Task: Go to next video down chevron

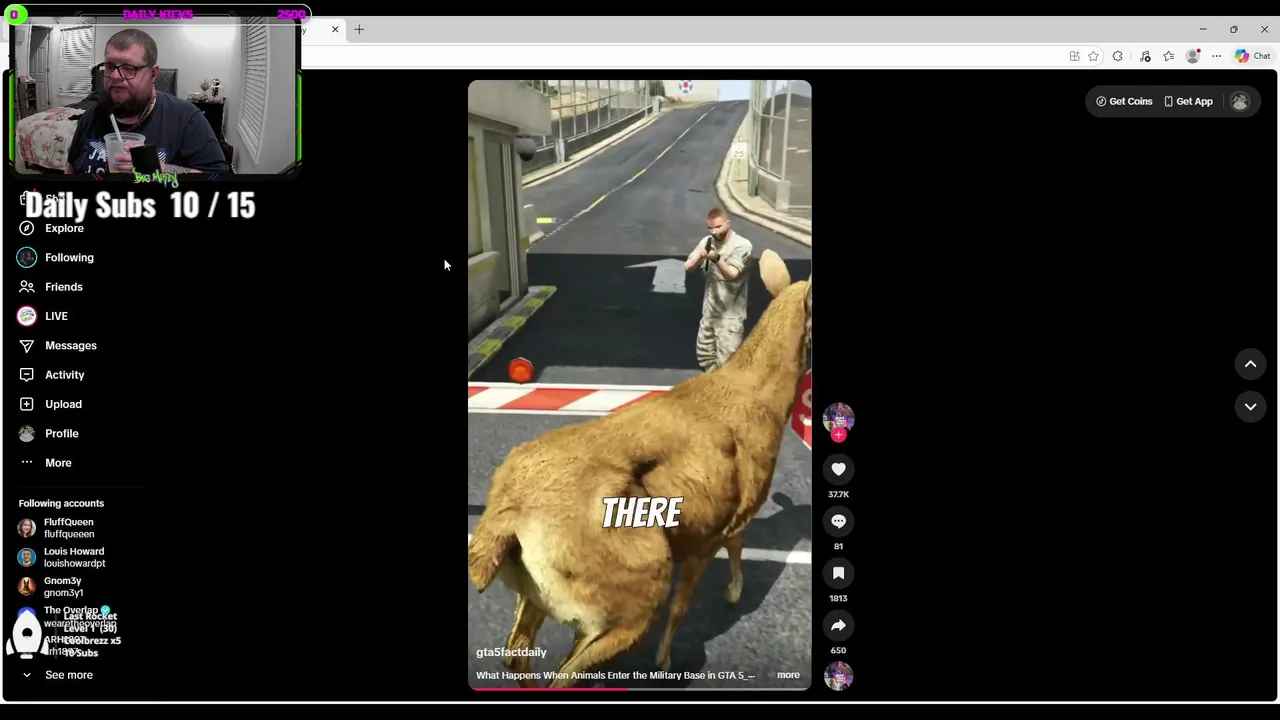Action: pyautogui.click(x=1250, y=407)
